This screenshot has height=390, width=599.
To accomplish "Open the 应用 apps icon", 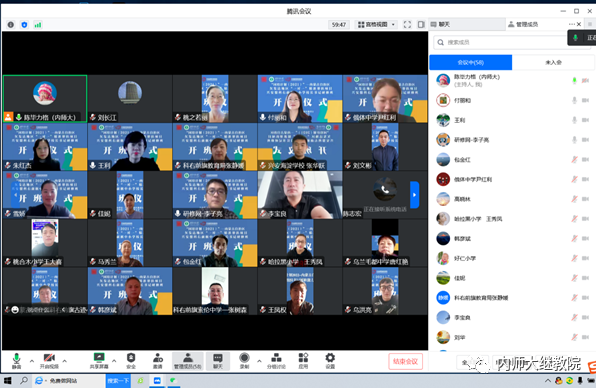I will (303, 361).
